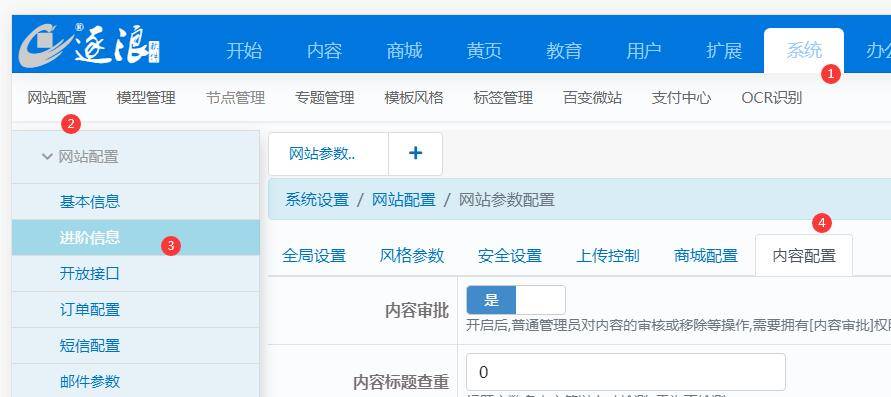Switch to 风格参数 tab

coord(411,256)
